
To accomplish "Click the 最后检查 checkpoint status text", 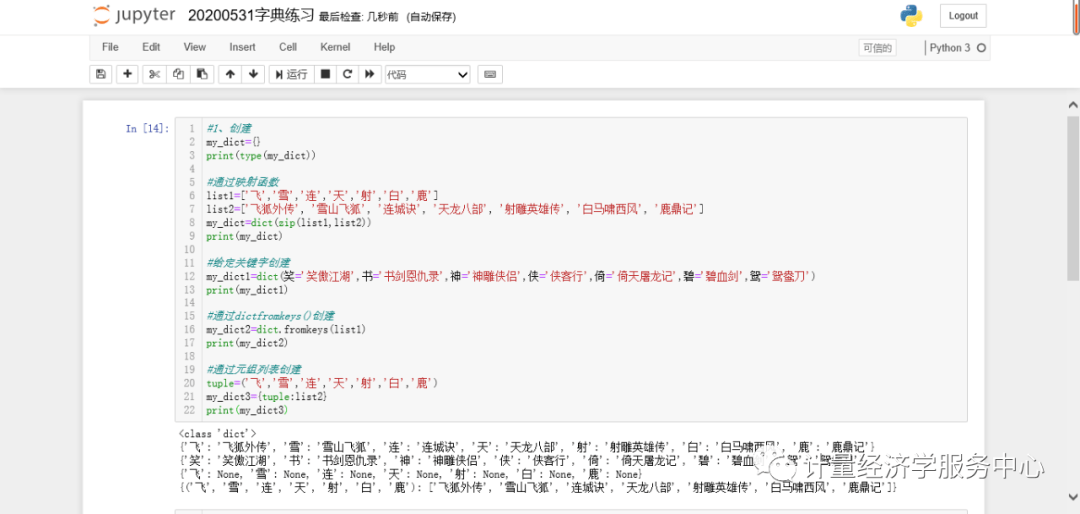I will (x=359, y=17).
